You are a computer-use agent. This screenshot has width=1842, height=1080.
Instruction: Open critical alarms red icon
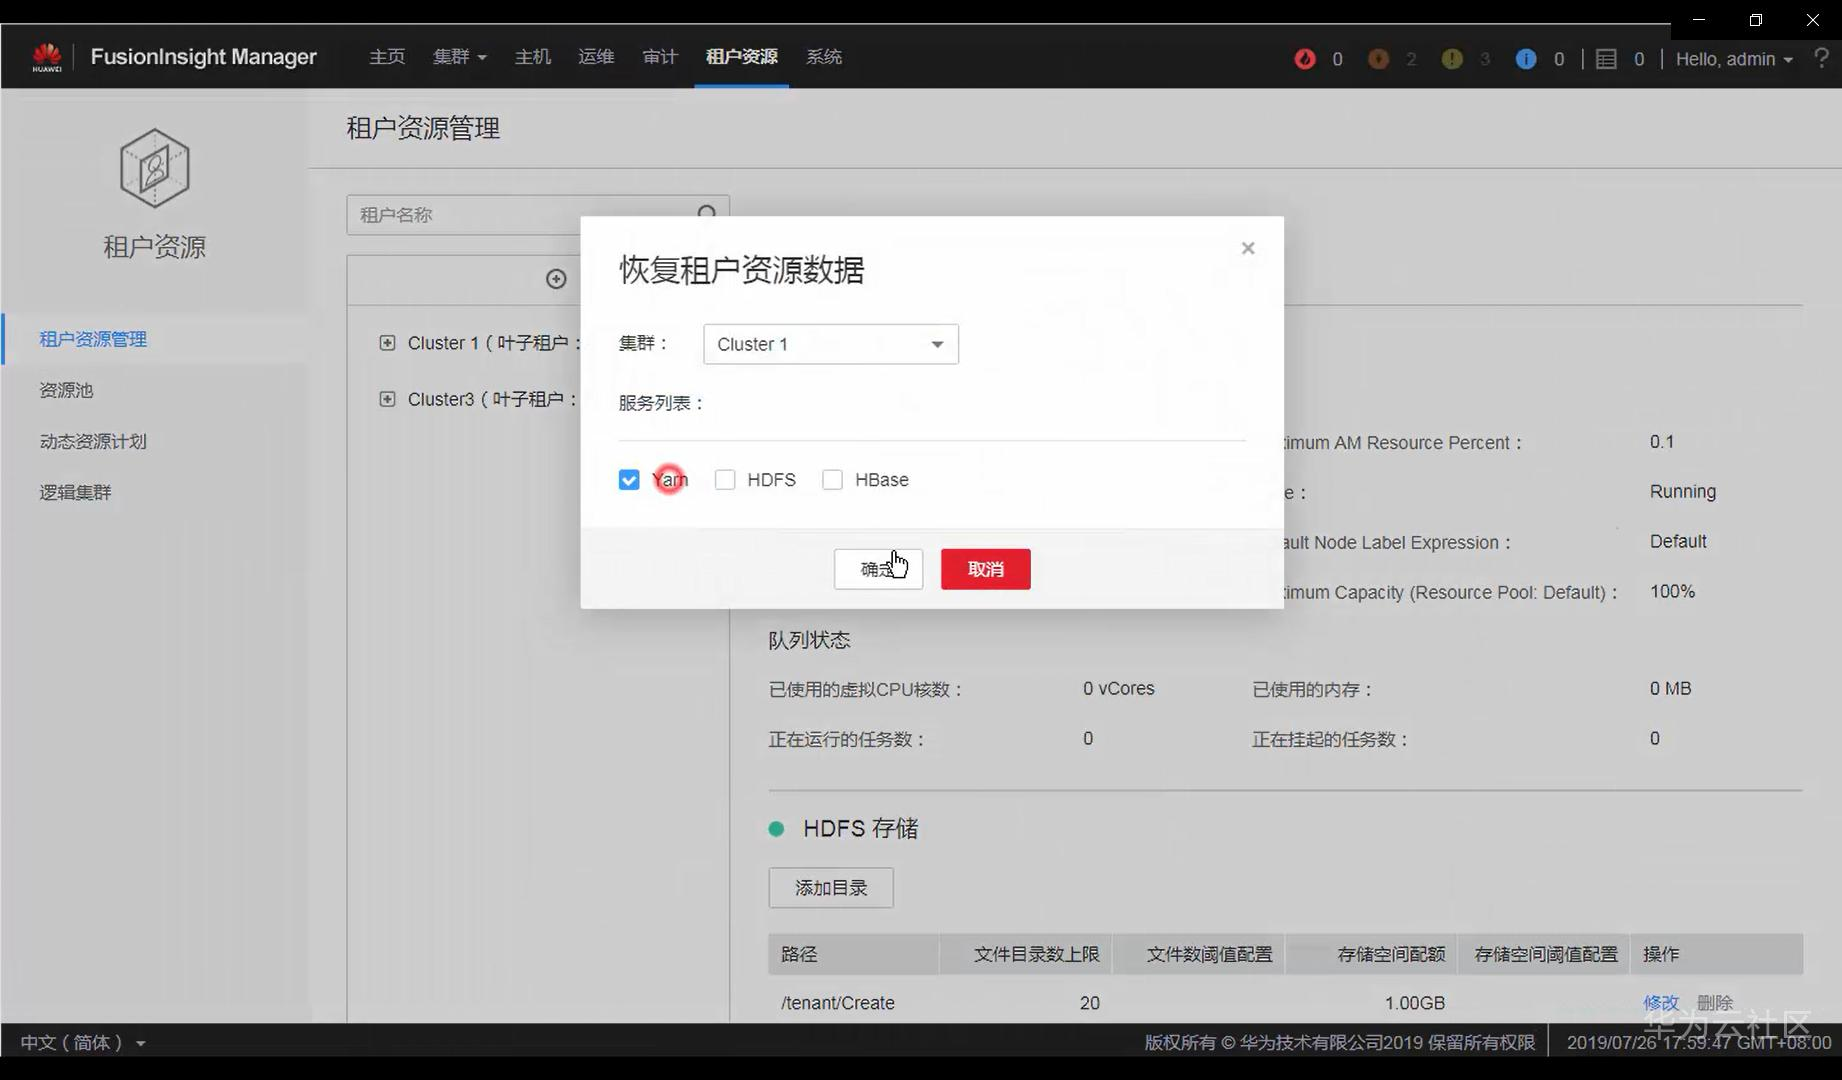click(1305, 59)
